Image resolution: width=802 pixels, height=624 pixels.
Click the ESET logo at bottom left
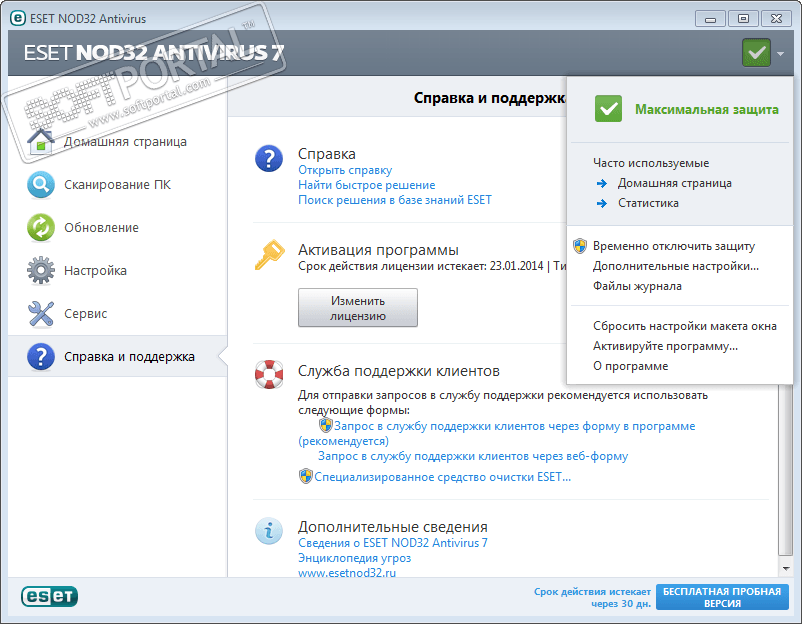point(50,596)
